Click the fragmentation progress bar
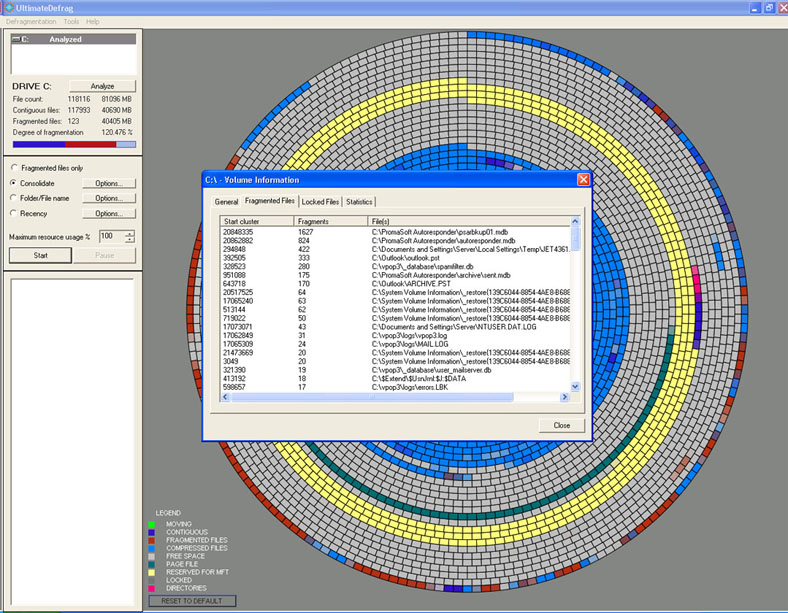The height and width of the screenshot is (613, 788). tap(74, 144)
